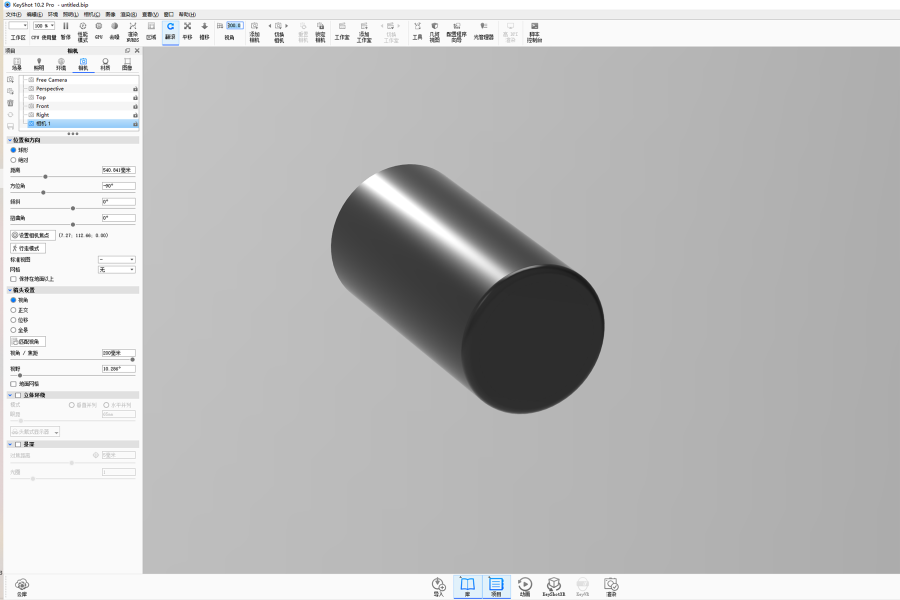900x600 pixels.
Task: Click the 添加相机 (add camera) toolbar icon
Action: pyautogui.click(x=254, y=29)
